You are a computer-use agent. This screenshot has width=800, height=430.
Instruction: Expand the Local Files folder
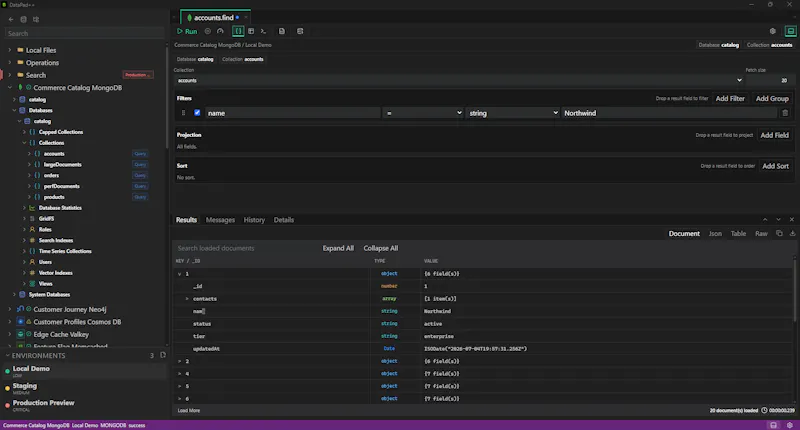point(9,50)
